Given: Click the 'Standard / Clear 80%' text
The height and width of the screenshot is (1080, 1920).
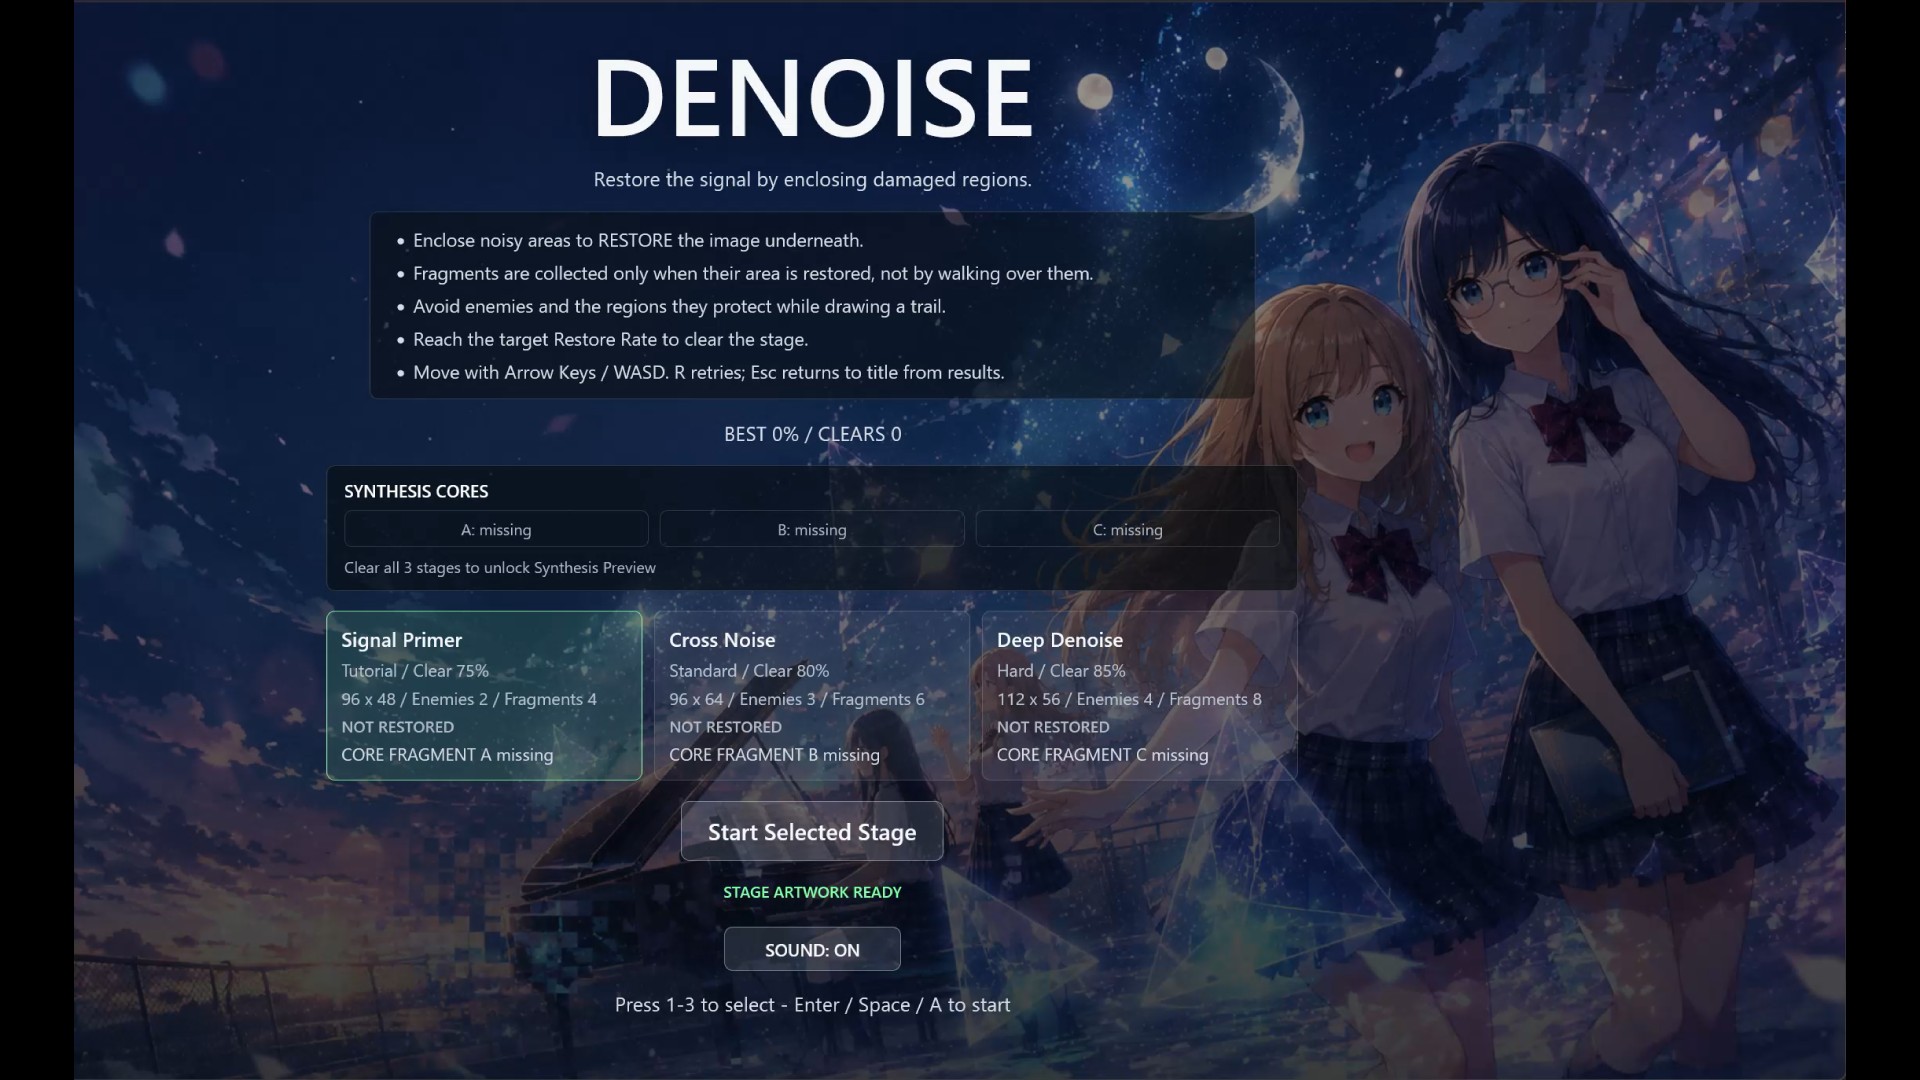Looking at the screenshot, I should pos(749,671).
